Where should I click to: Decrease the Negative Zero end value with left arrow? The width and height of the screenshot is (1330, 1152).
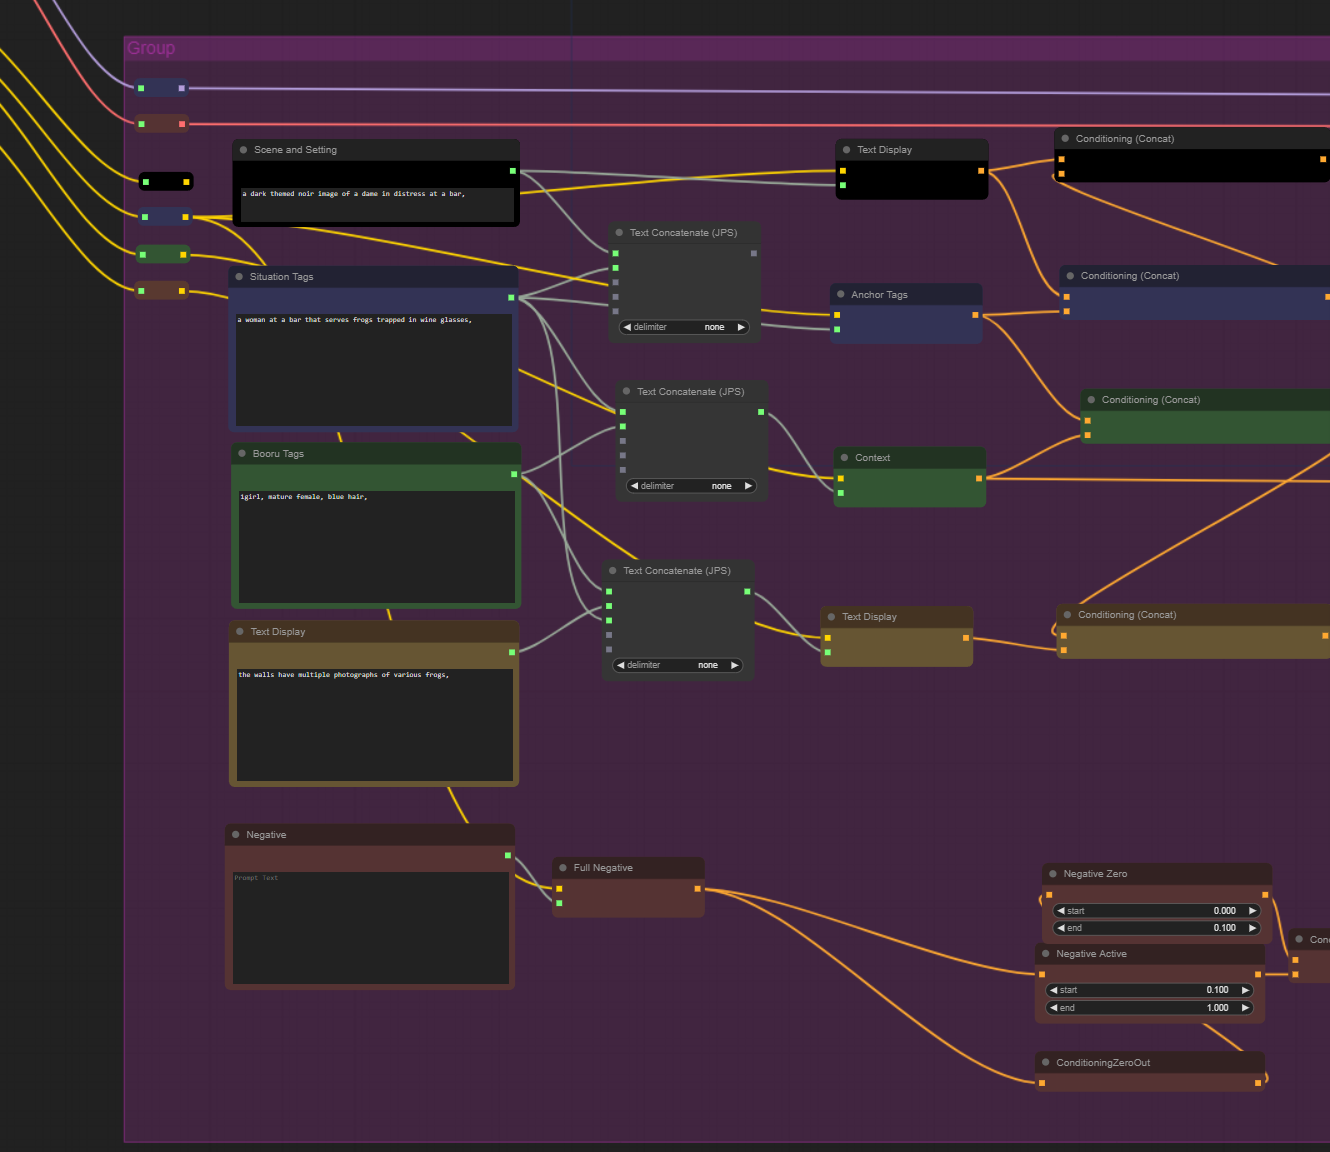pos(1061,928)
